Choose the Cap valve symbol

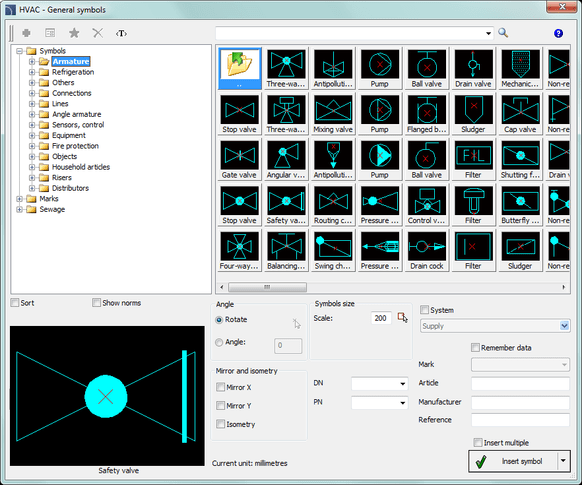[520, 114]
